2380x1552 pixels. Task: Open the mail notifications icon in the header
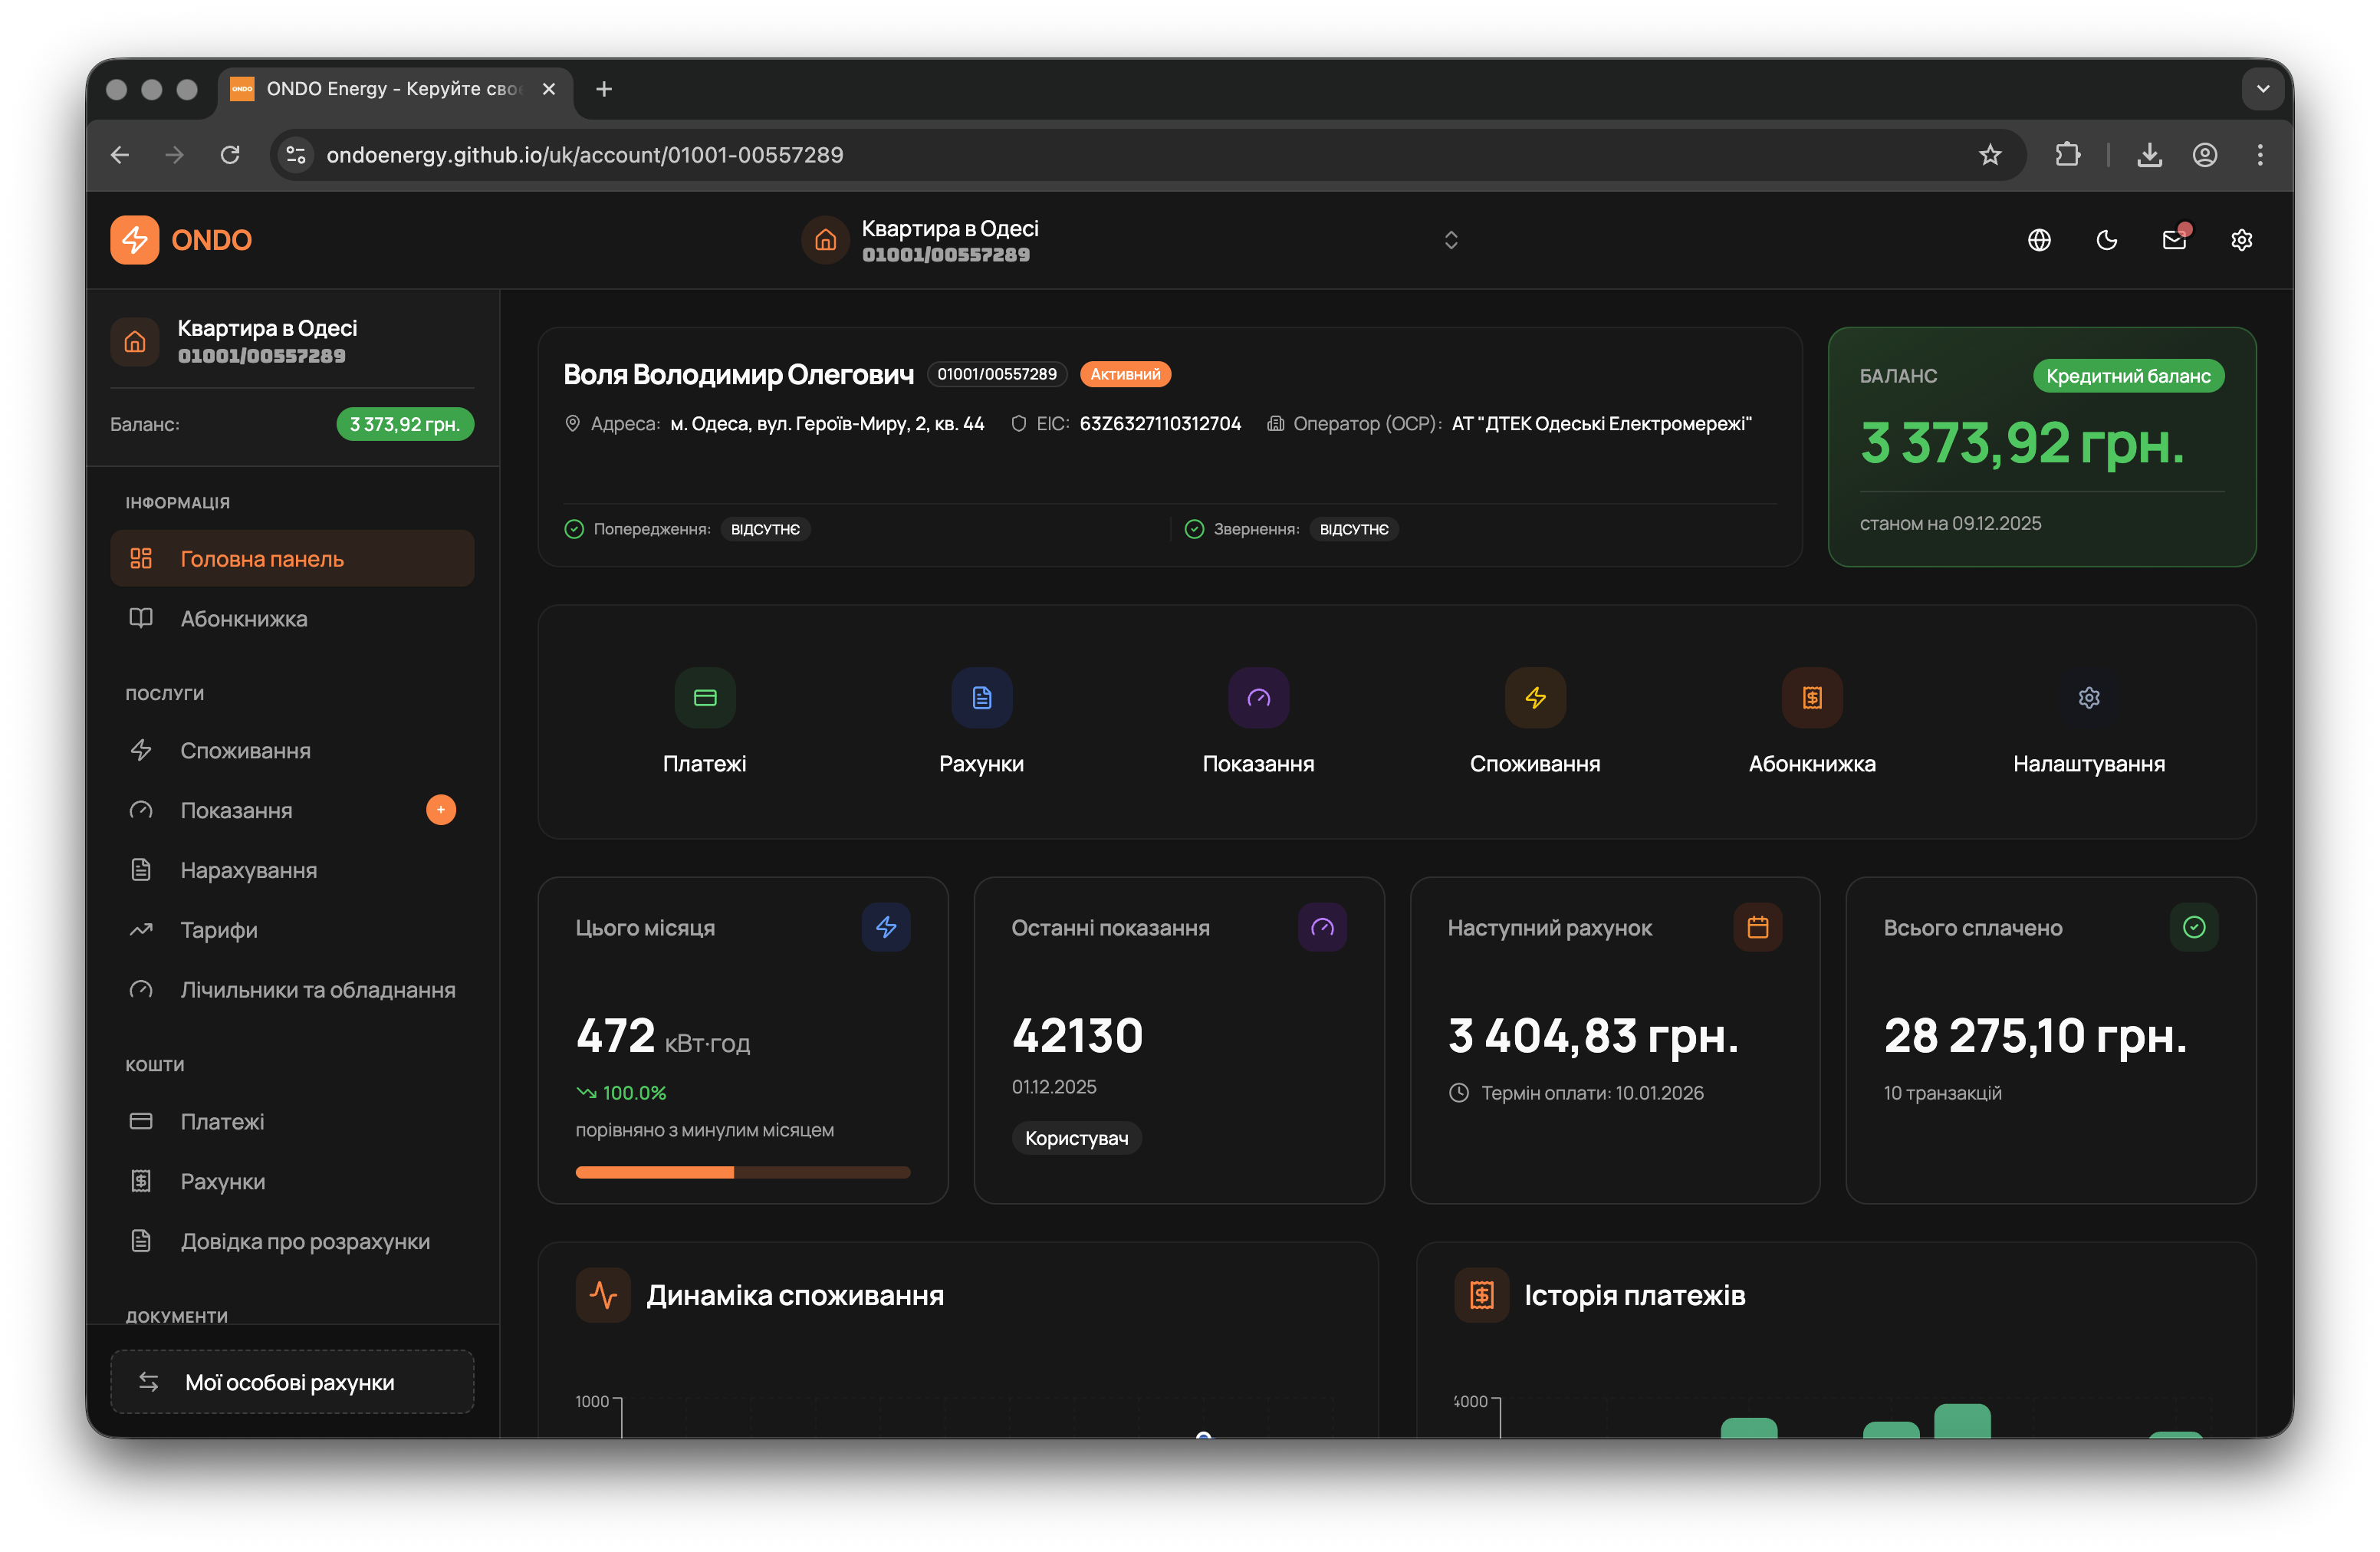click(2173, 240)
